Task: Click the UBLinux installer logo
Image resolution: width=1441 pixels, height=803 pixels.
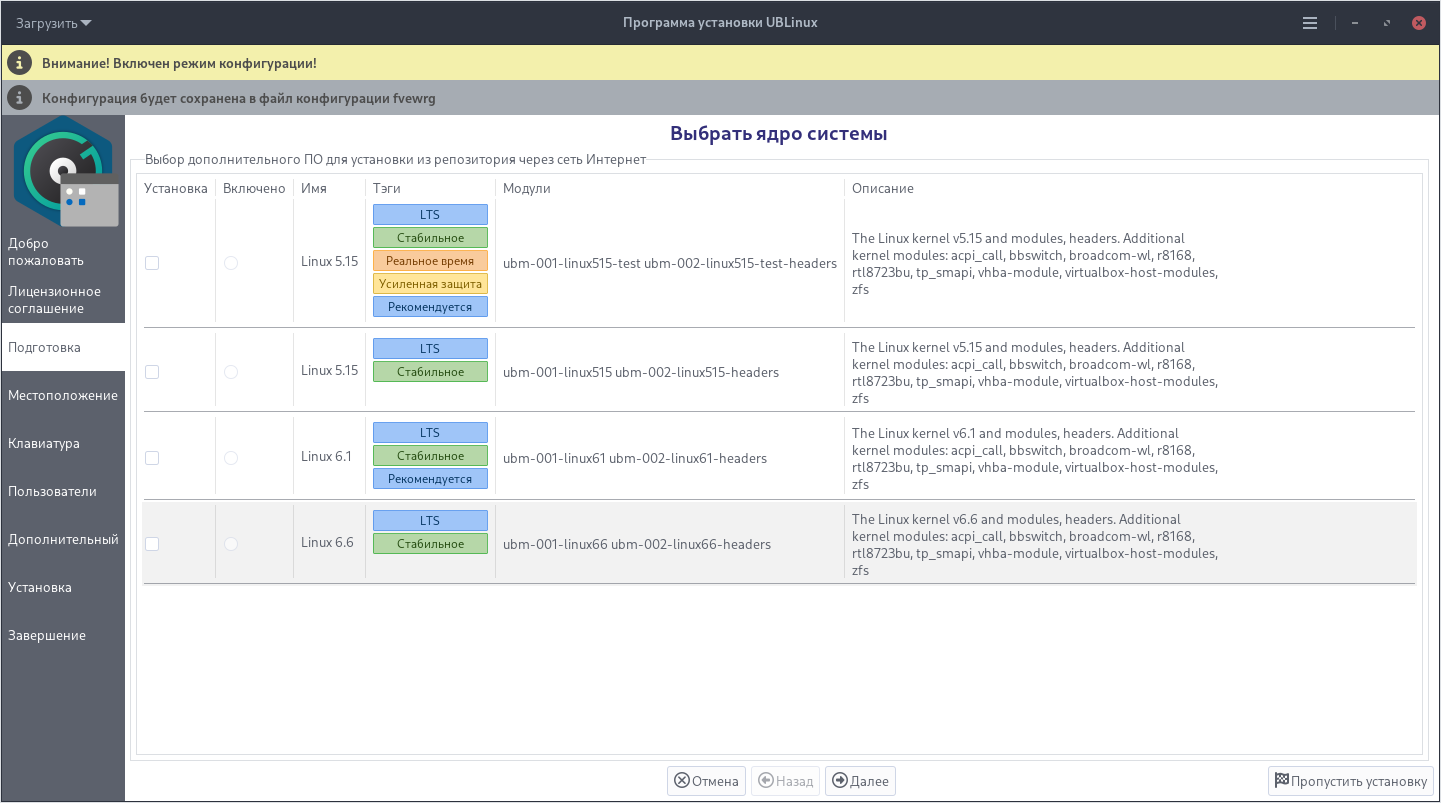Action: 64,172
